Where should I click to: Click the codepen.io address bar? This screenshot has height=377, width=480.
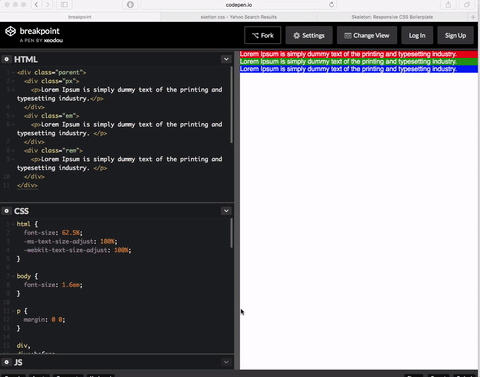[239, 5]
